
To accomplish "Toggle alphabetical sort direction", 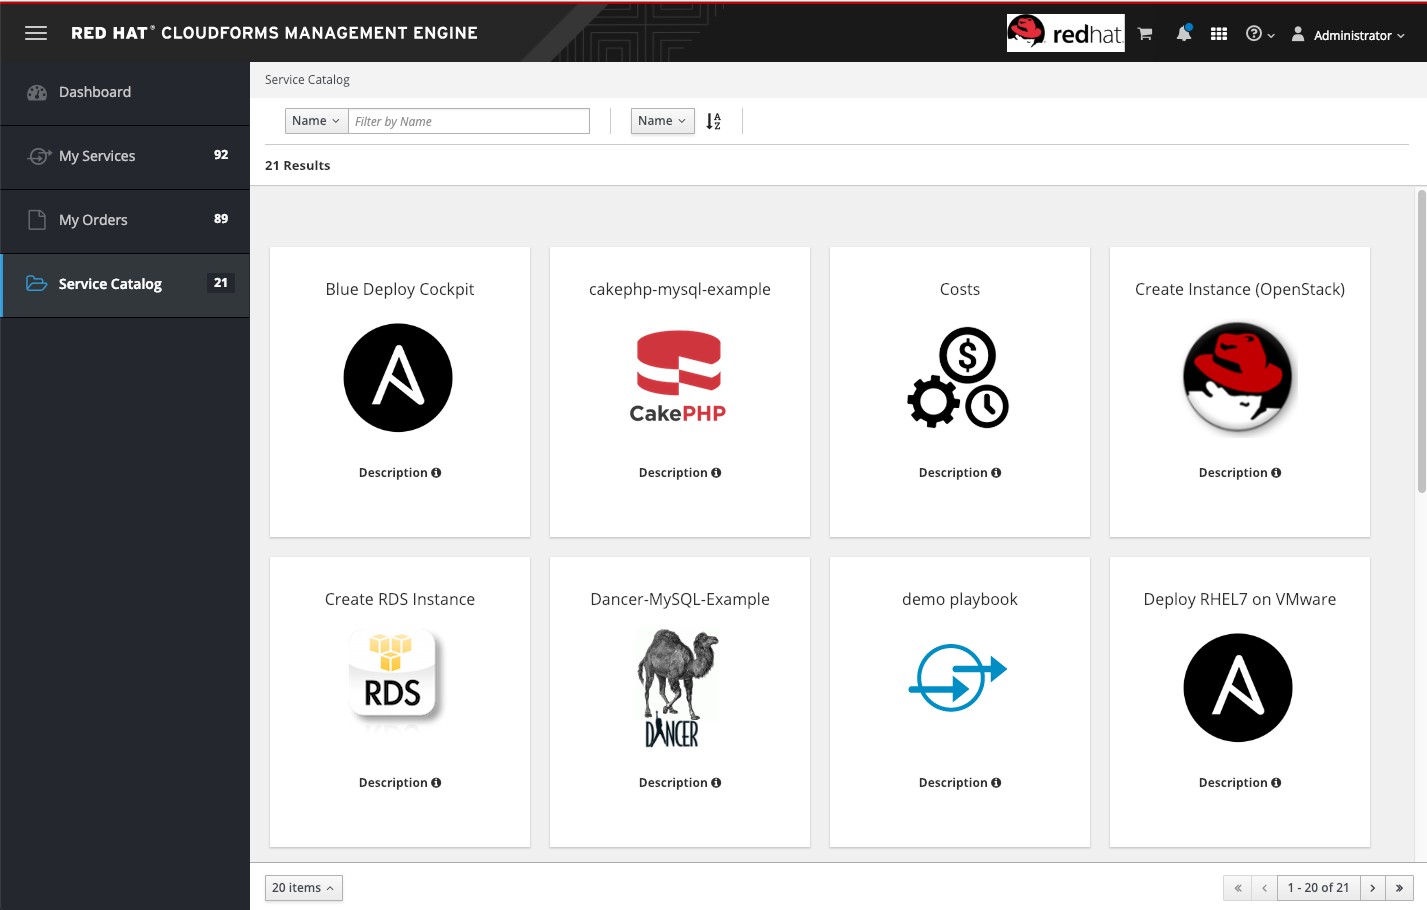I will tap(713, 121).
